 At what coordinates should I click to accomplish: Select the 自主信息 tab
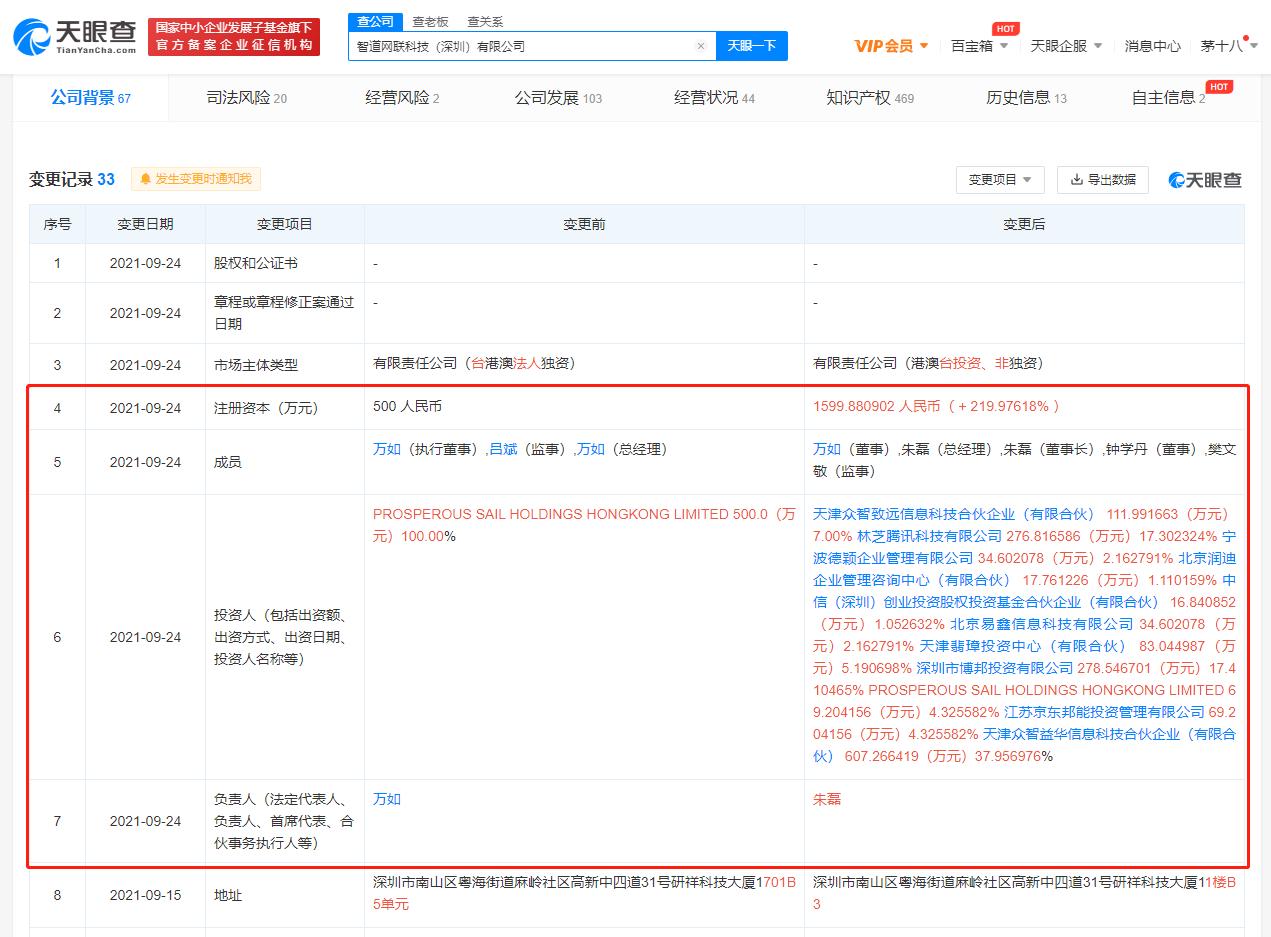(1168, 98)
